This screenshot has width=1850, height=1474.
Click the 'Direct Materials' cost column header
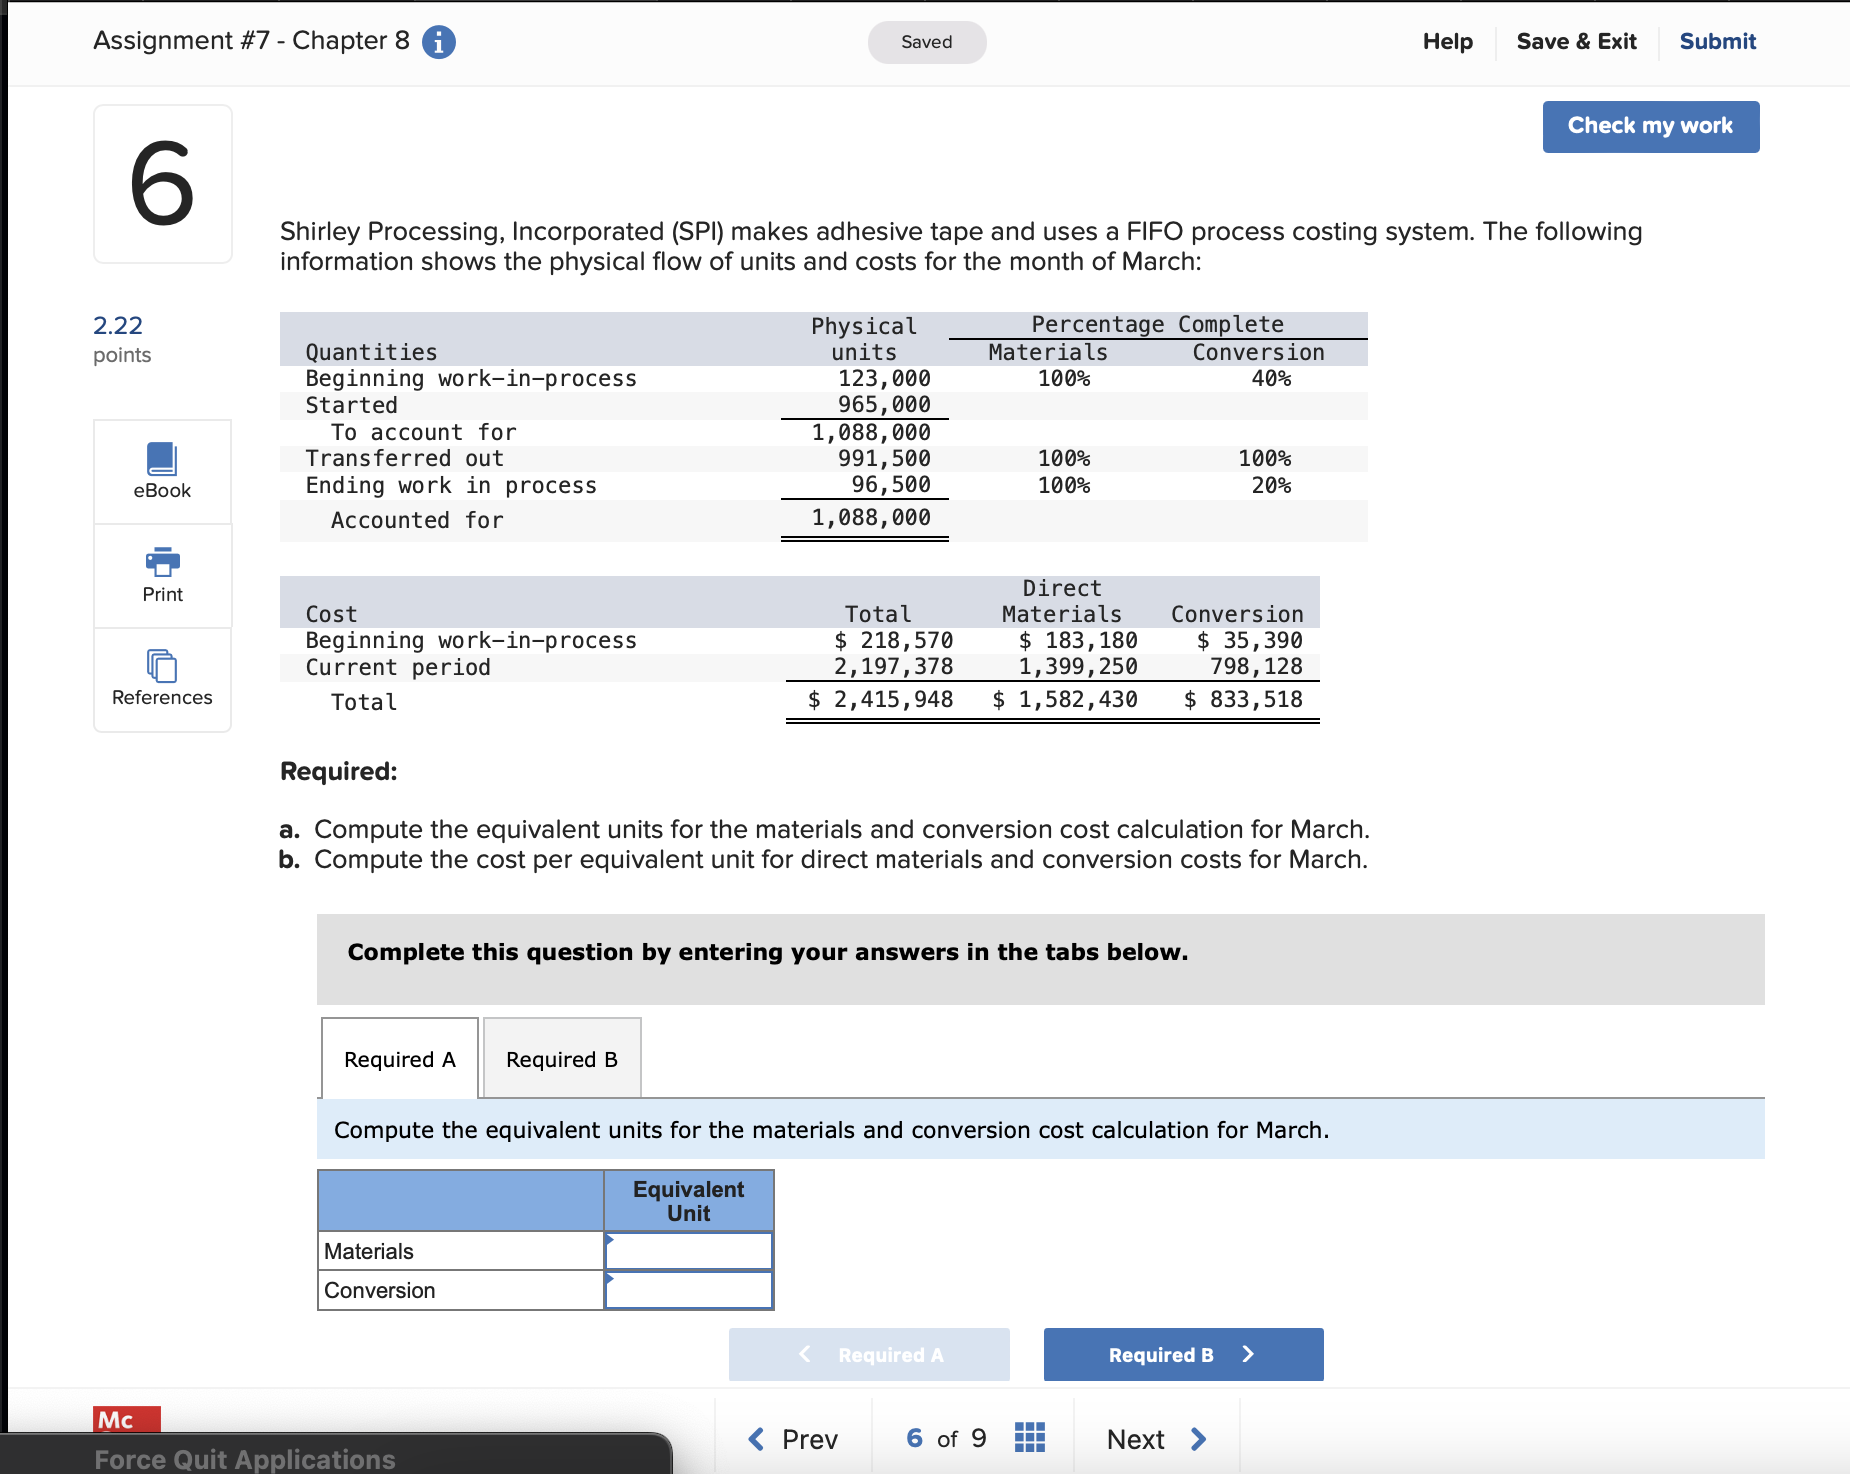tap(1062, 601)
